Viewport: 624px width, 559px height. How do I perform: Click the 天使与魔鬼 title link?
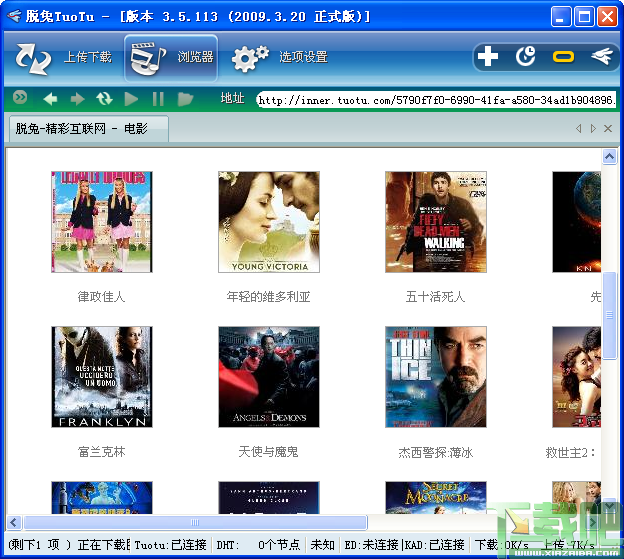pos(269,452)
